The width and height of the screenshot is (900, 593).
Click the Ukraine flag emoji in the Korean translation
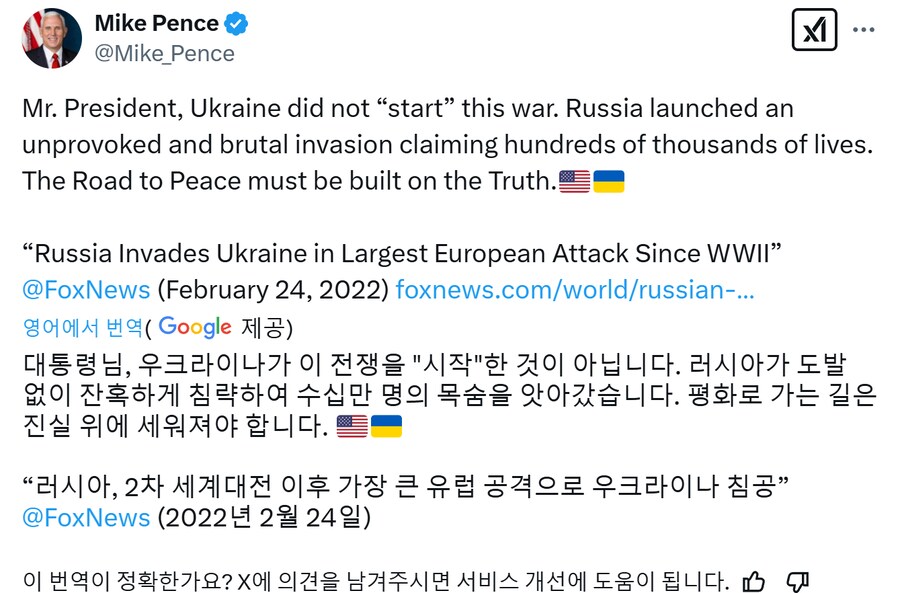[386, 426]
